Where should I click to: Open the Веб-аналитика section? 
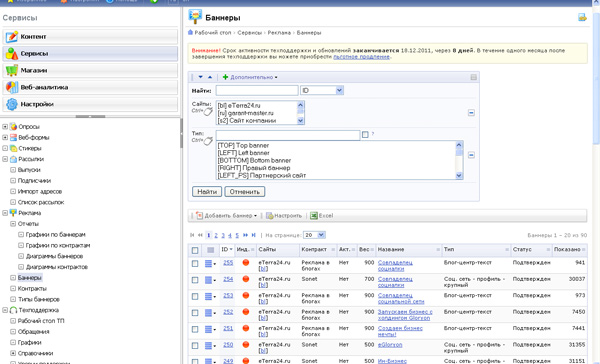point(90,87)
